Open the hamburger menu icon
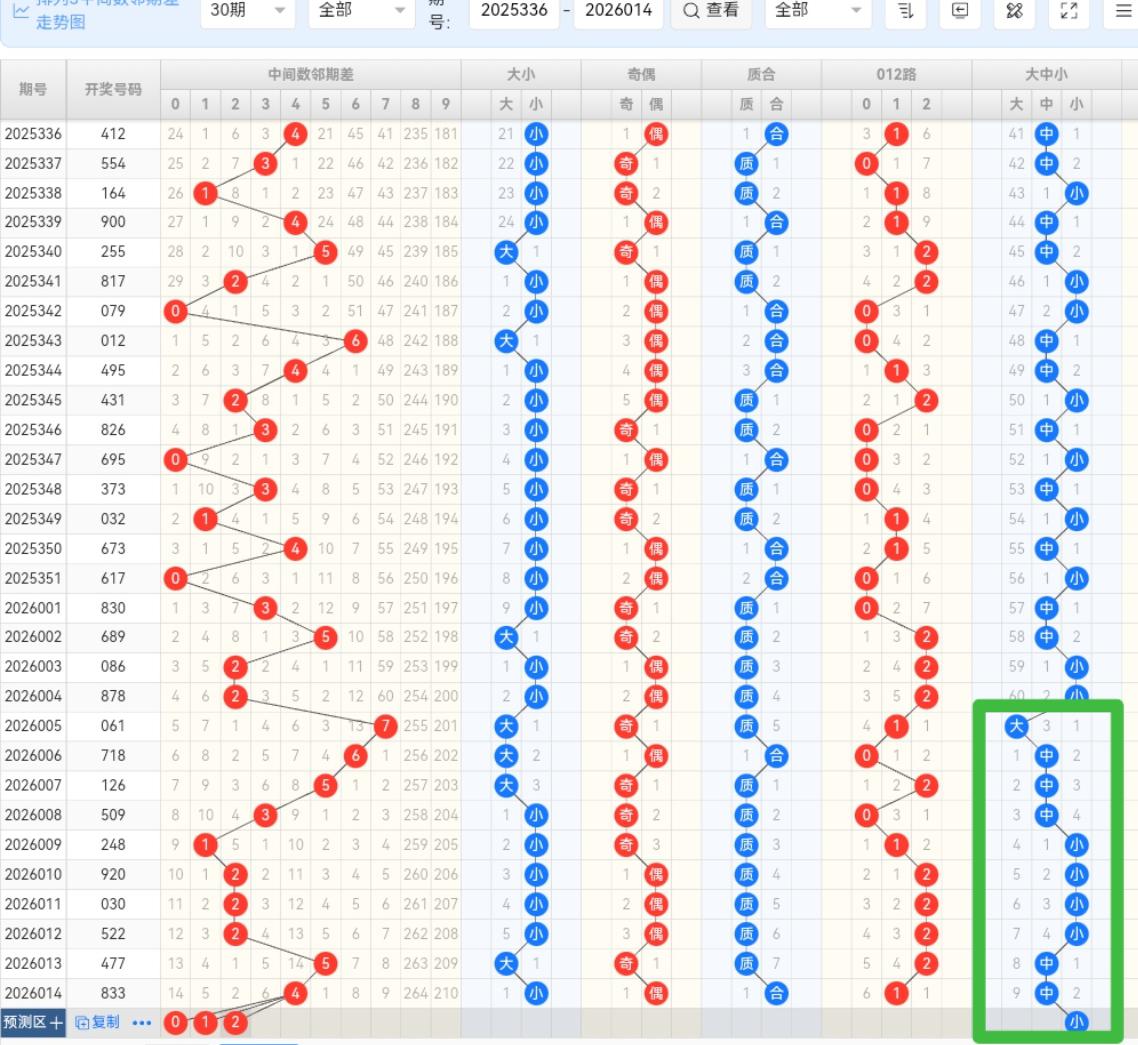This screenshot has width=1138, height=1045. [x=1123, y=11]
